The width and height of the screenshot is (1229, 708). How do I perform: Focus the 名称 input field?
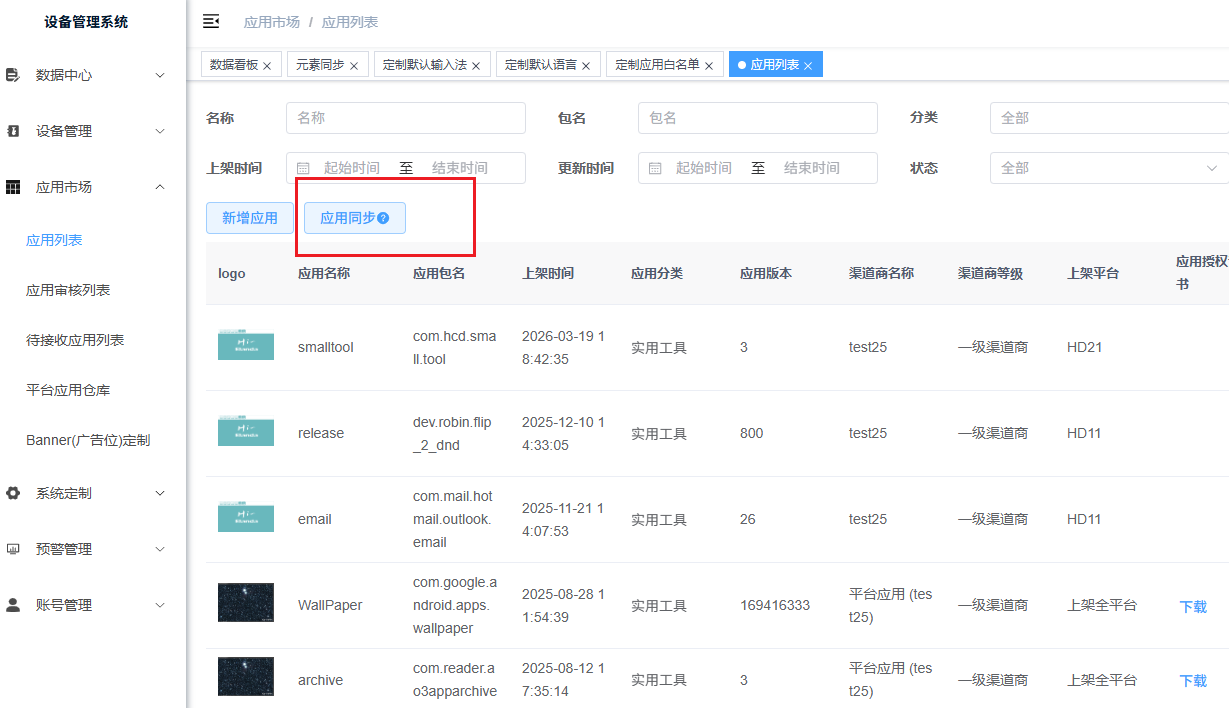point(406,118)
